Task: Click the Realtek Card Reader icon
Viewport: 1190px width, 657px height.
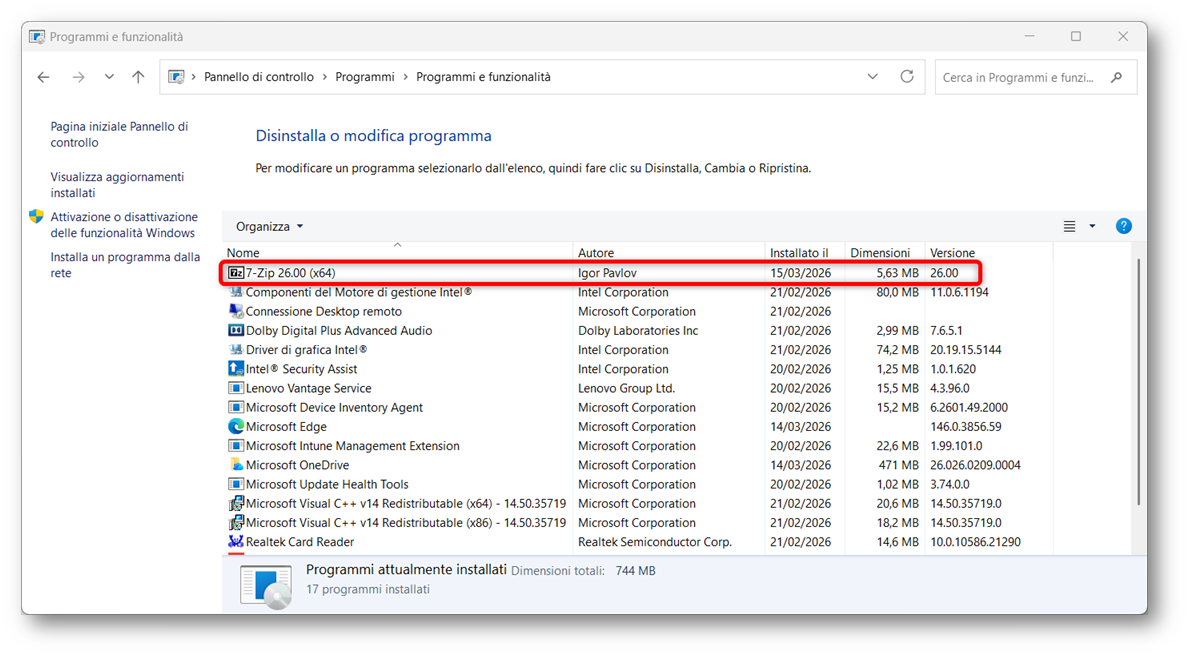Action: tap(236, 542)
